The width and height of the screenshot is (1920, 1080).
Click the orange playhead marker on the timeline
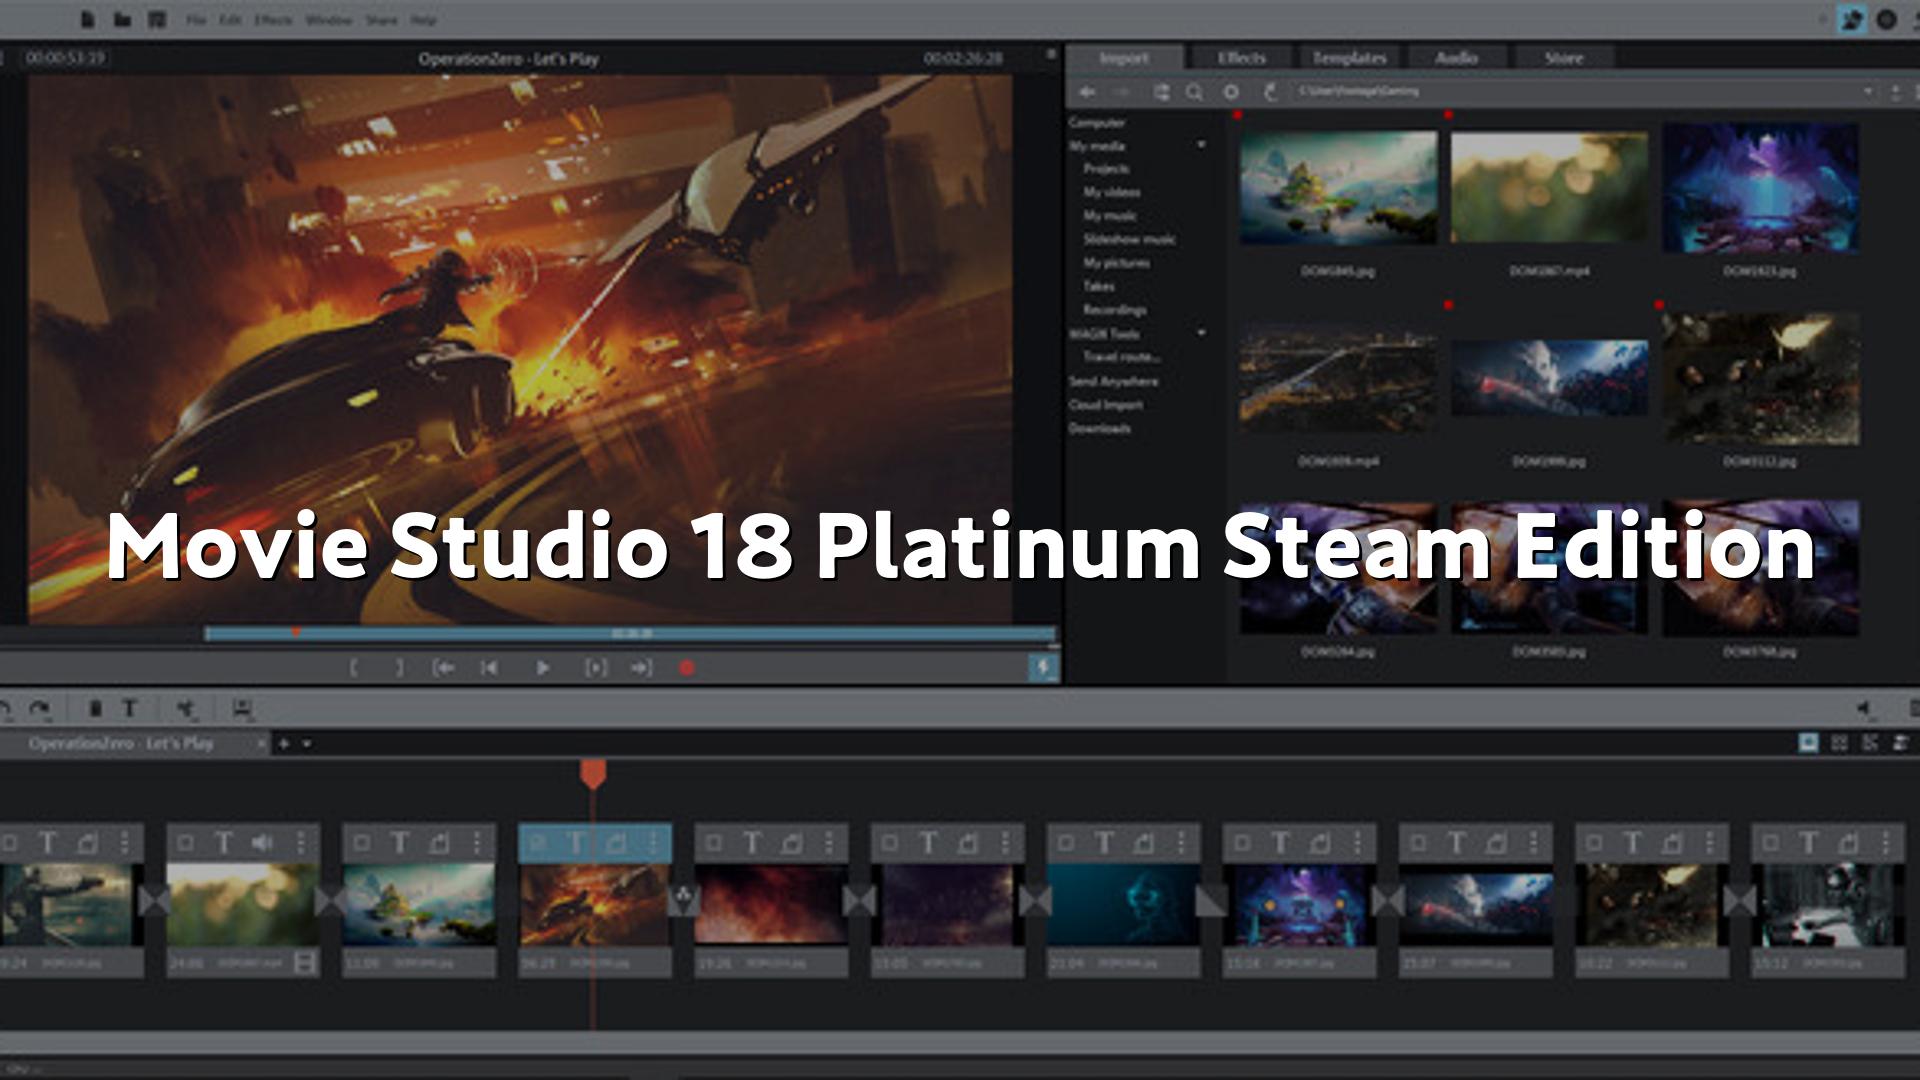point(593,774)
